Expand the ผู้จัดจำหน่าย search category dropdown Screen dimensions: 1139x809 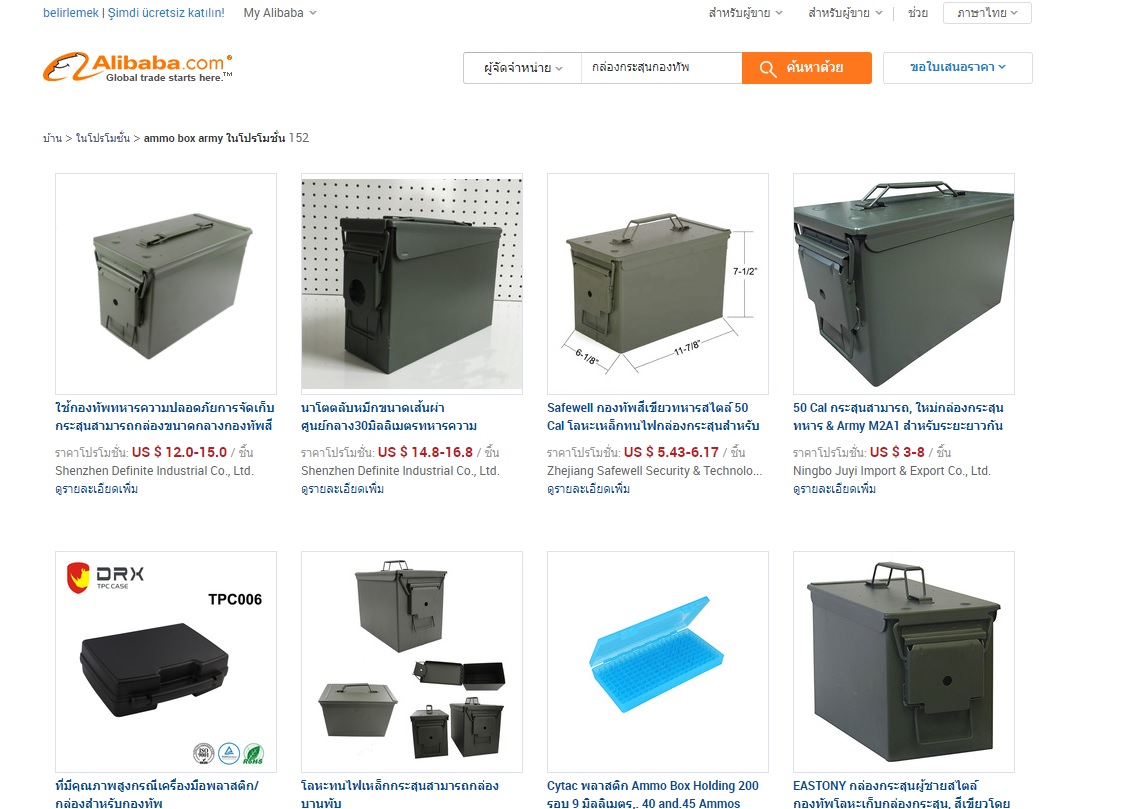523,68
